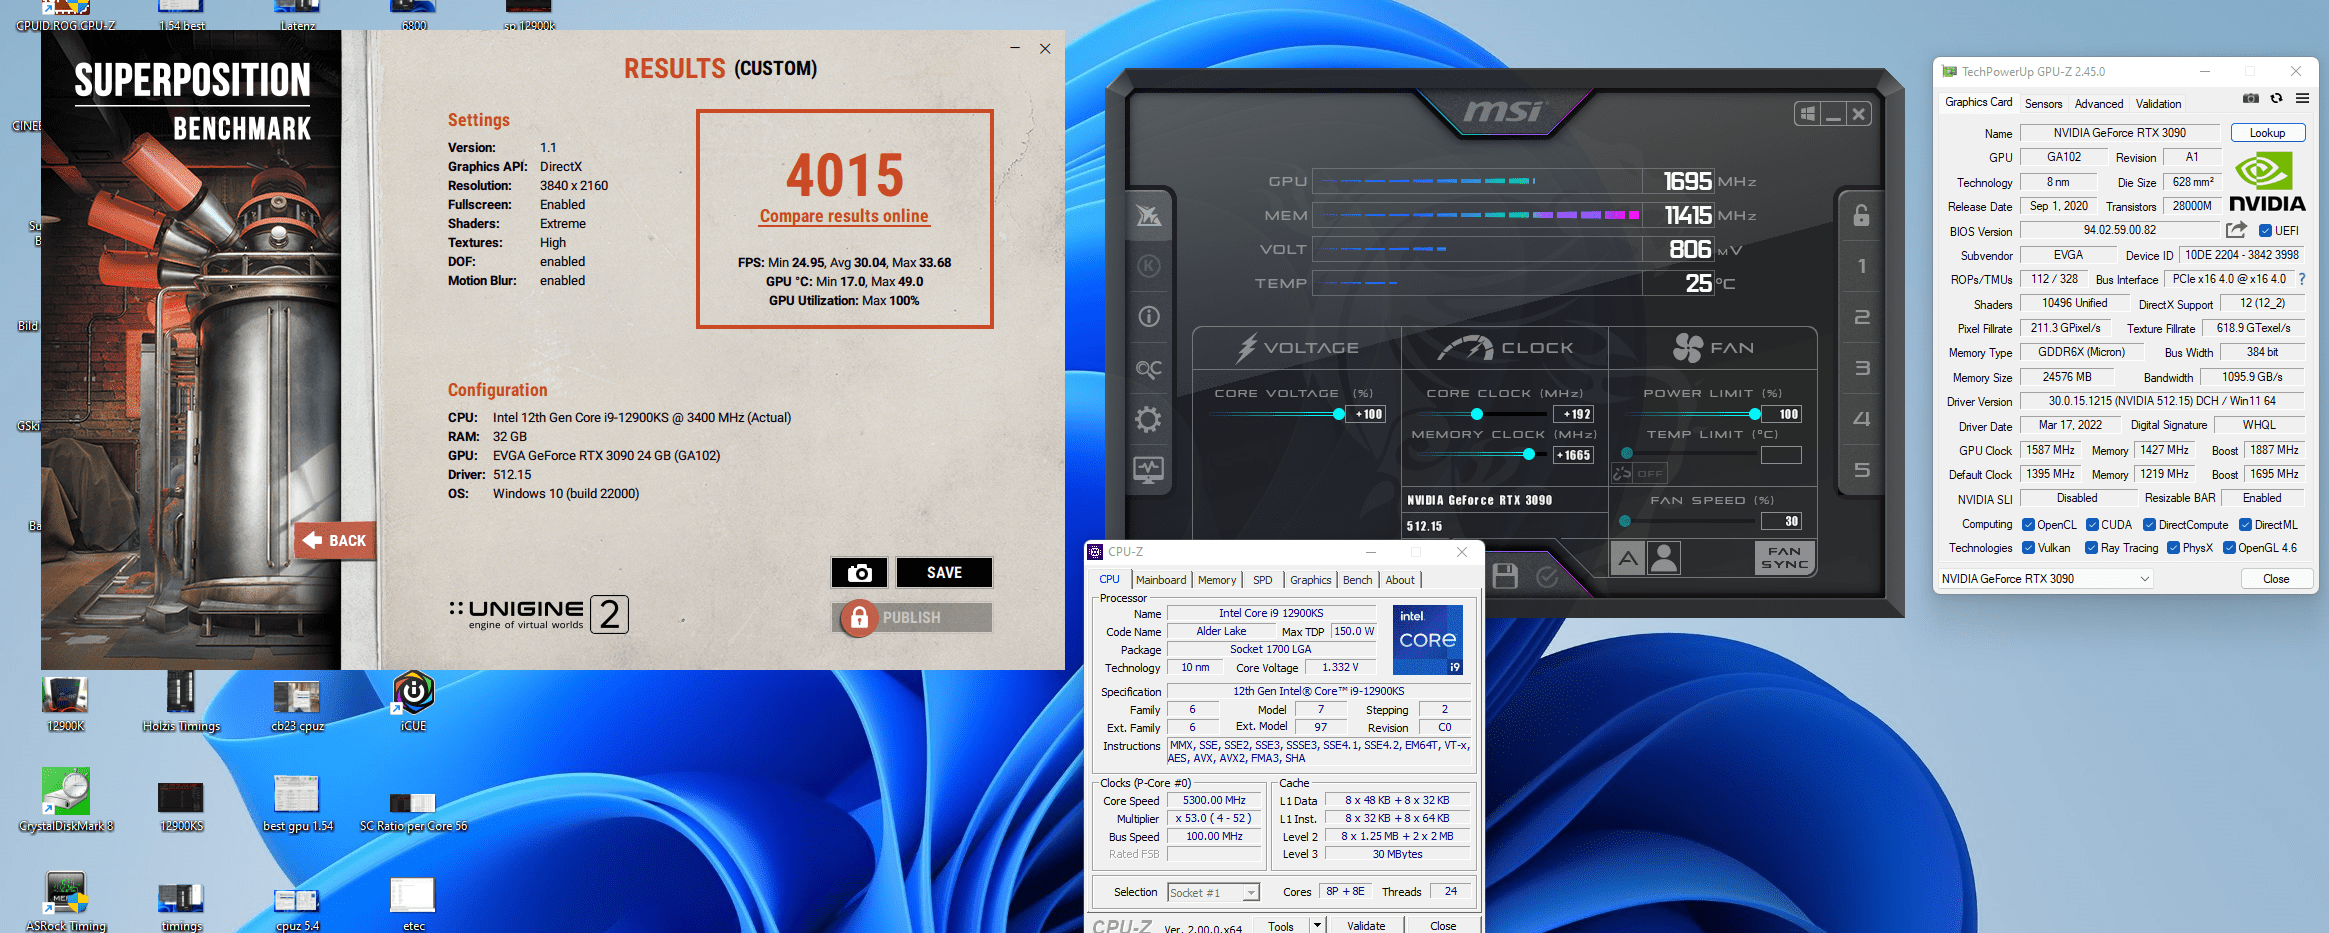Screen dimensions: 2329x933
Task: Click the Validate button in CPU-Z
Action: point(1366,926)
